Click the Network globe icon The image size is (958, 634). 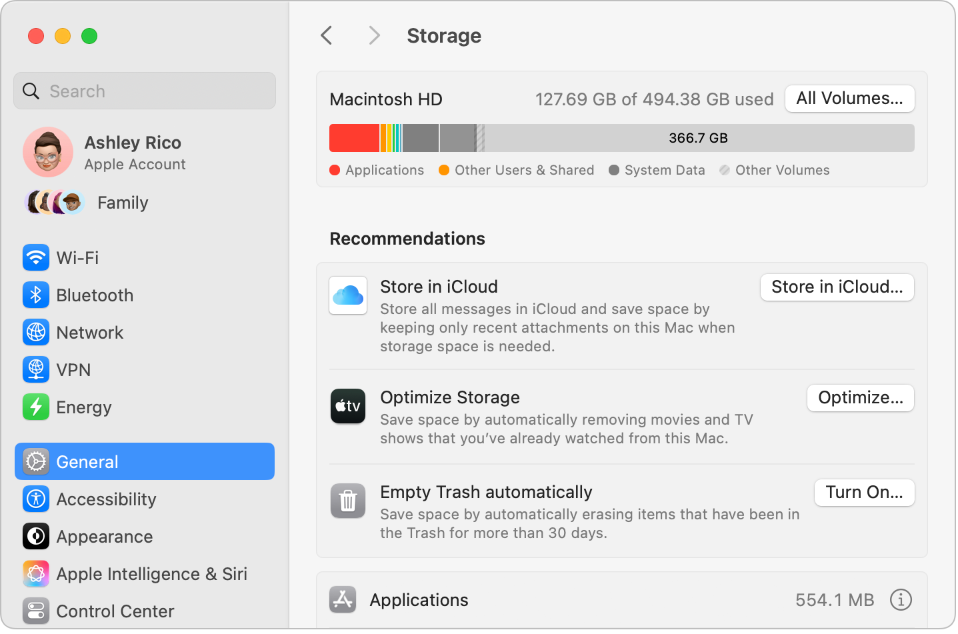36,332
